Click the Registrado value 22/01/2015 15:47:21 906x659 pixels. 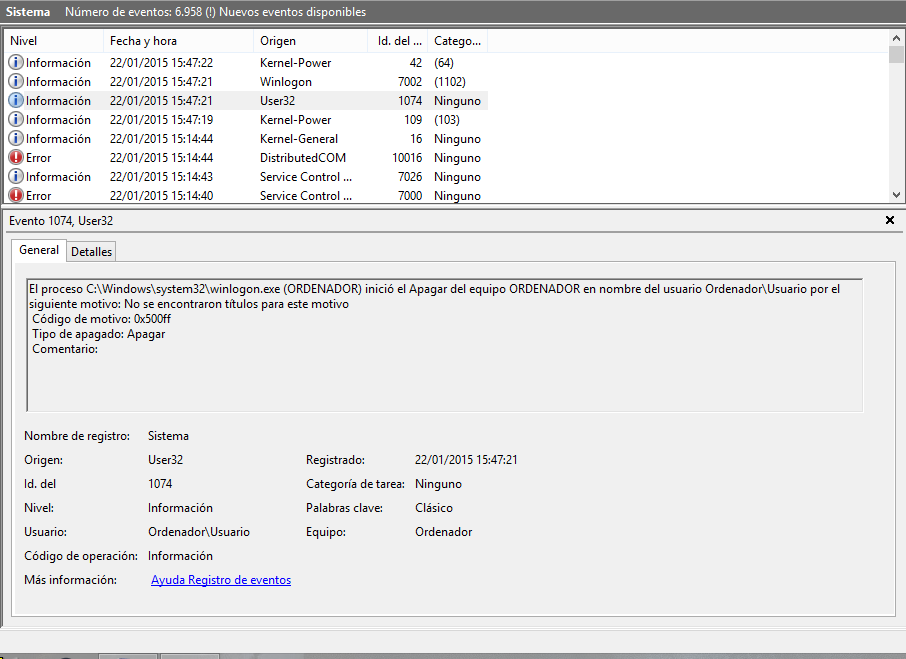pos(466,460)
